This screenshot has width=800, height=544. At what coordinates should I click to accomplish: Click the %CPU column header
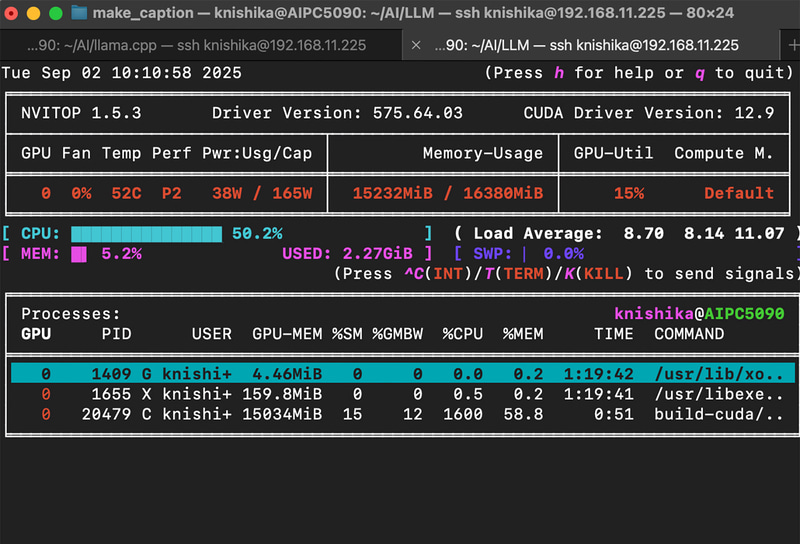[462, 334]
